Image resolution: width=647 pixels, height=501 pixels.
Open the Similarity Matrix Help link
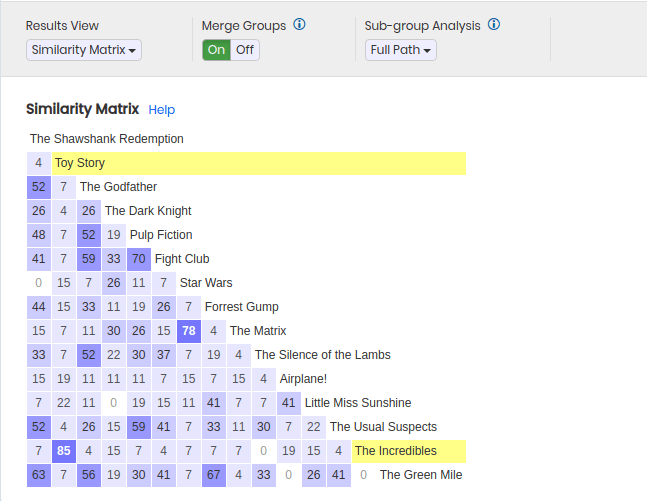(162, 110)
